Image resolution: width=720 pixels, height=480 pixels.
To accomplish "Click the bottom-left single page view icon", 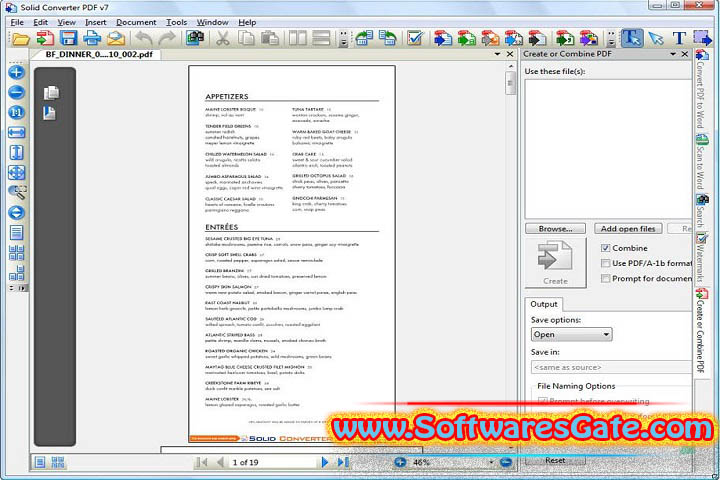I will [x=40, y=462].
